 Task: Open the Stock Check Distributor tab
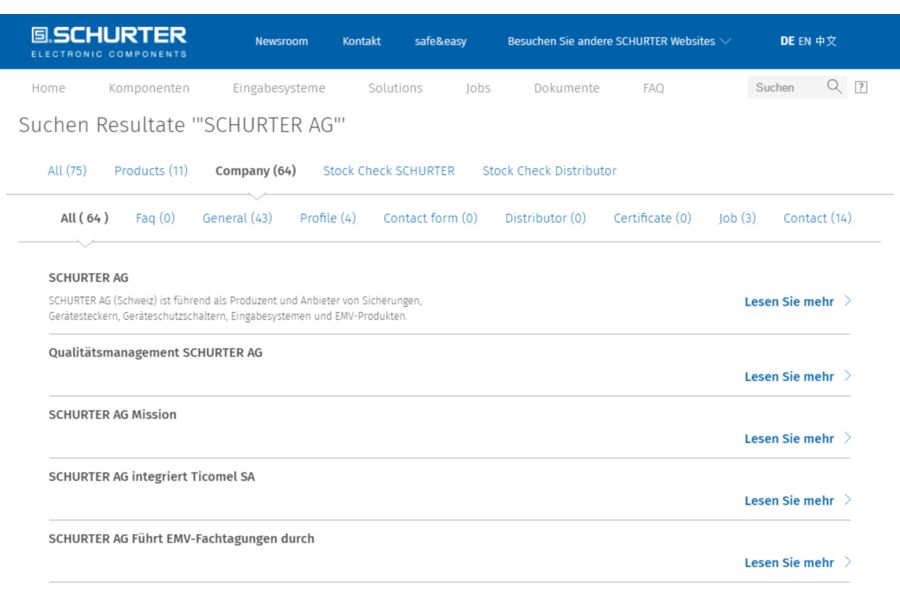549,171
